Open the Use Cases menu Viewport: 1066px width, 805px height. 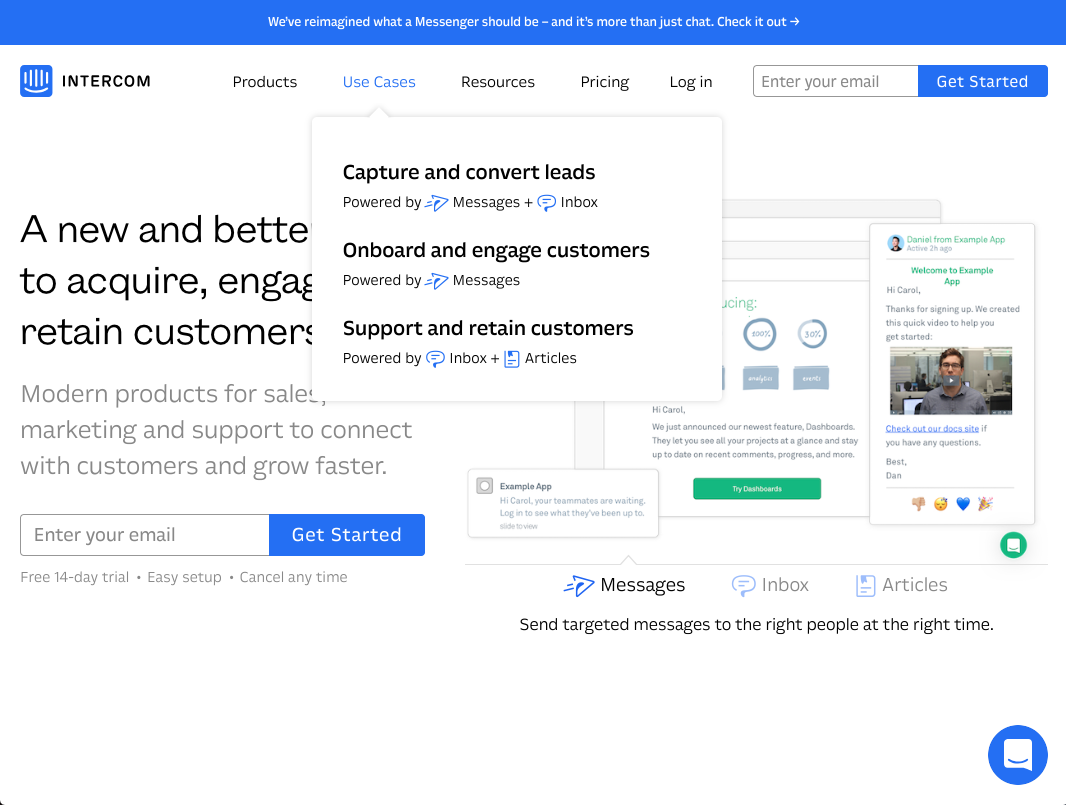click(x=379, y=82)
